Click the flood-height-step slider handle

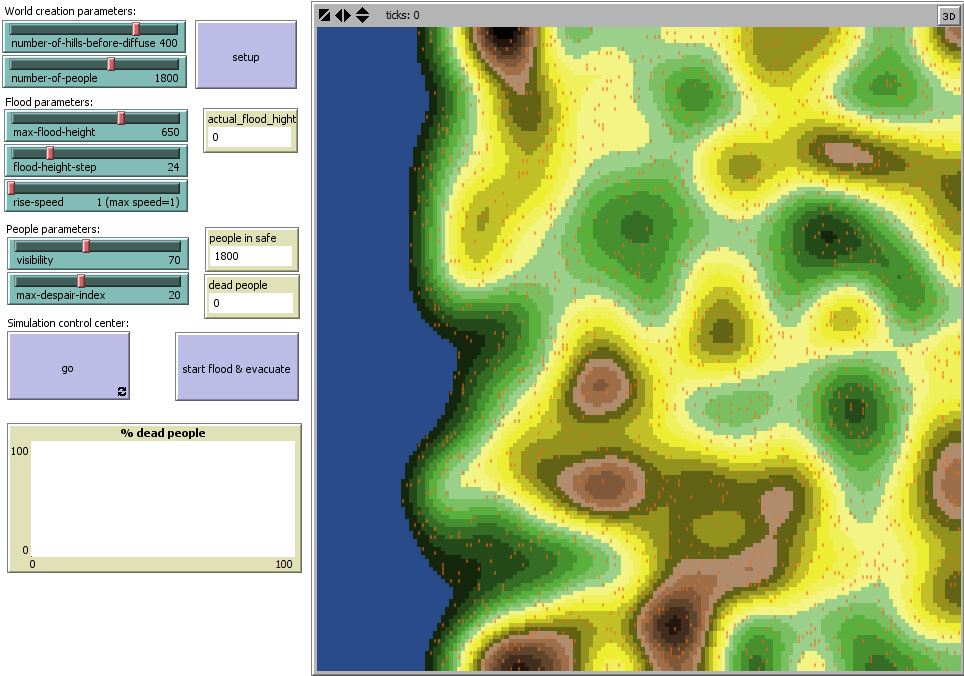[x=50, y=153]
